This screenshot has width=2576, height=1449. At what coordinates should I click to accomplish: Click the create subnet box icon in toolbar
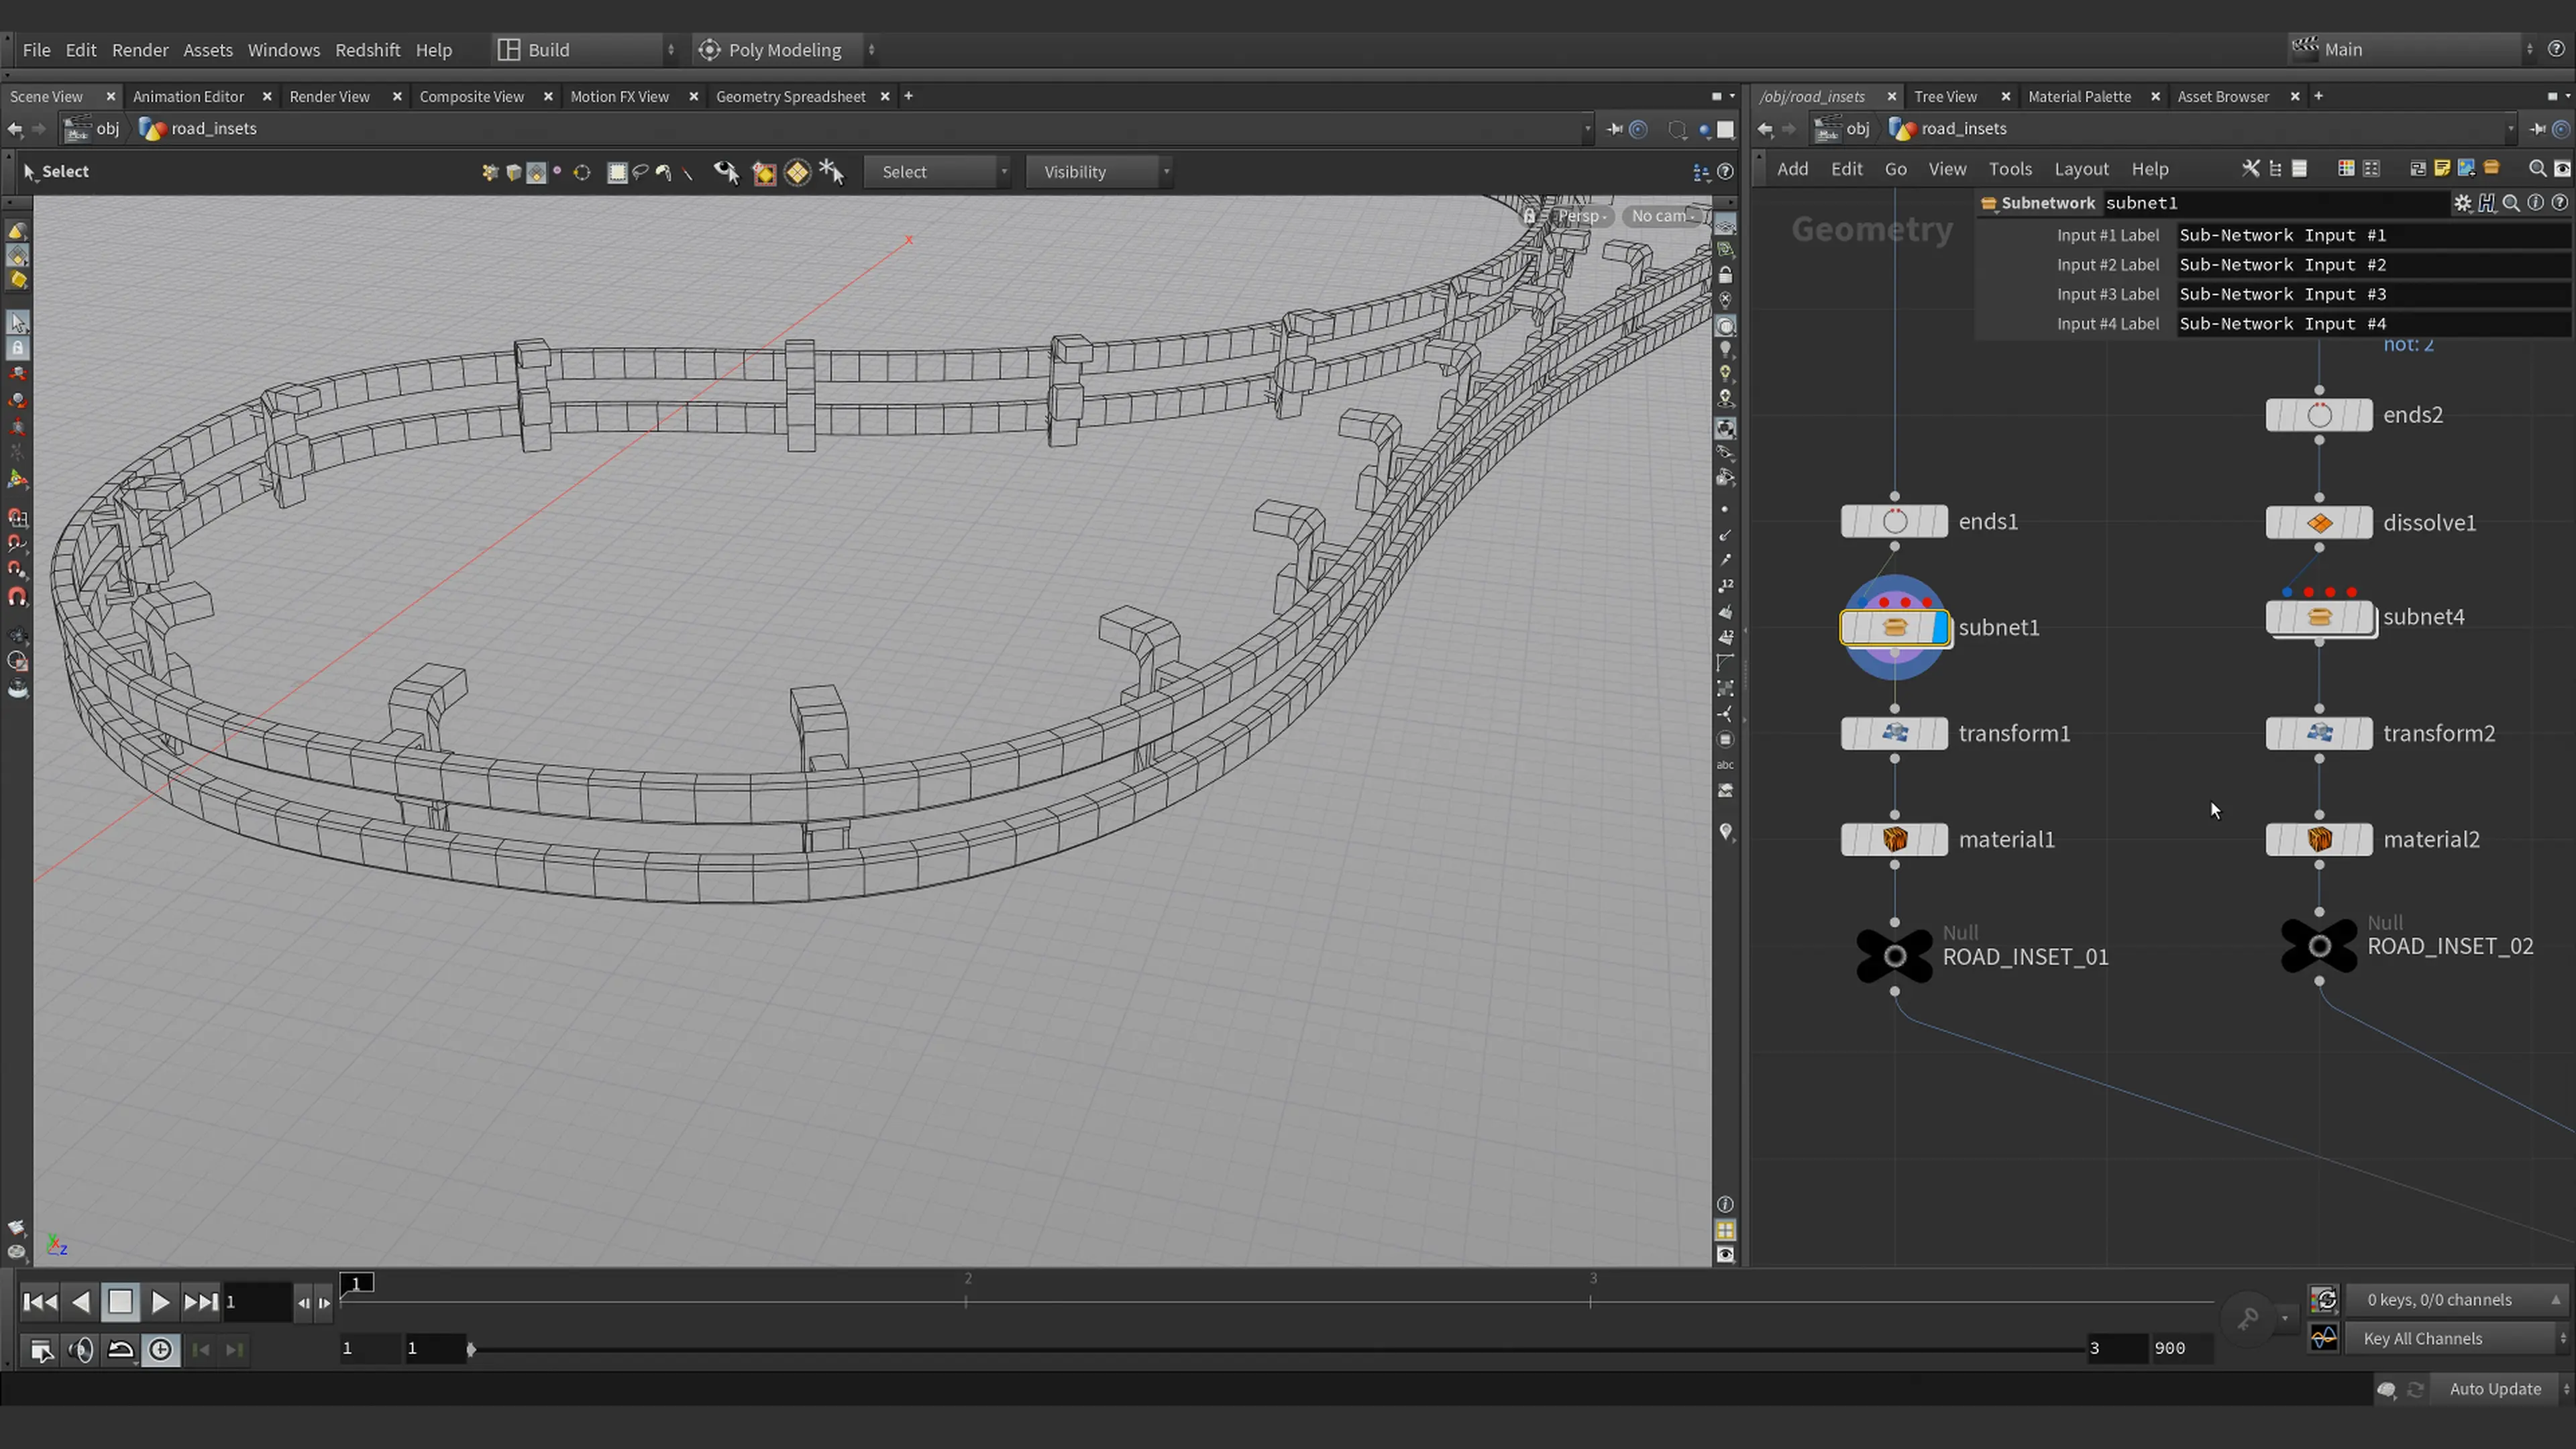(2491, 168)
